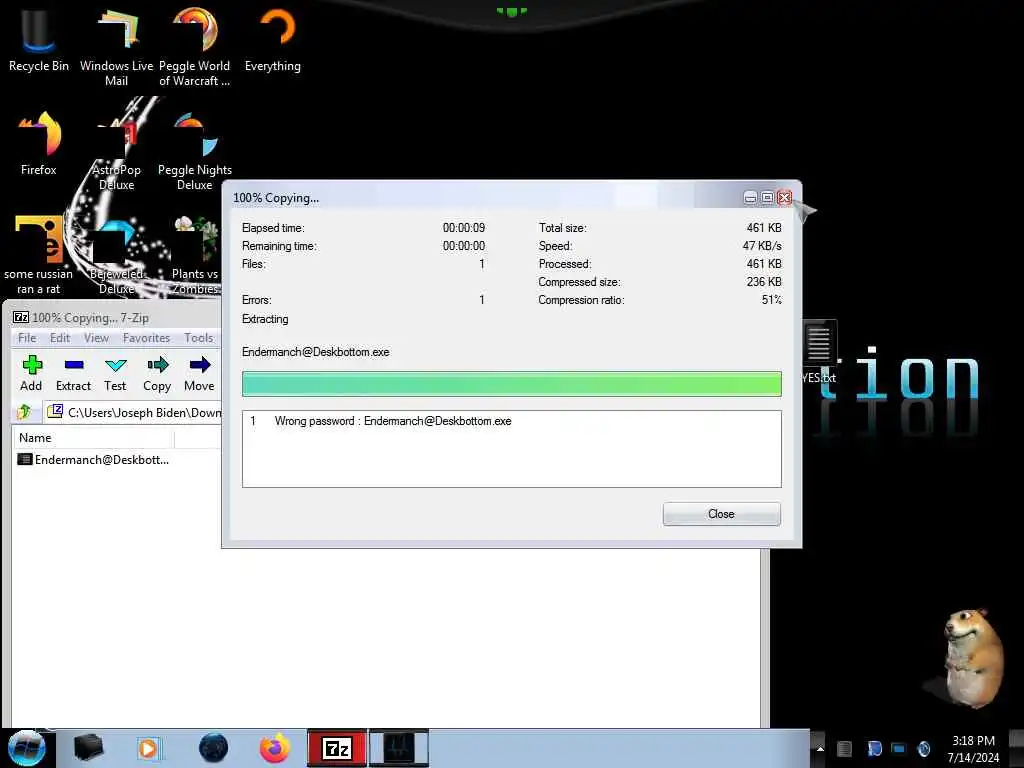Screen dimensions: 1024x768
Task: Open the Windows Start menu orb
Action: click(x=26, y=748)
